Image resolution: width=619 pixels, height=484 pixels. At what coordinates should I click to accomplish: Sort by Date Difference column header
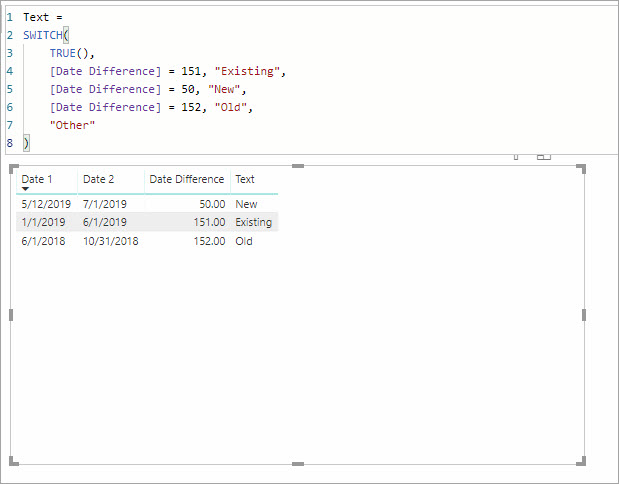click(x=186, y=179)
